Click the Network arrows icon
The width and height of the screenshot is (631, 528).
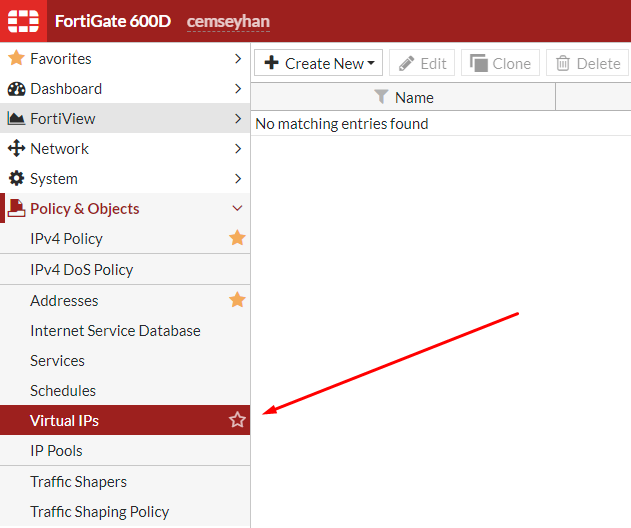tap(16, 148)
